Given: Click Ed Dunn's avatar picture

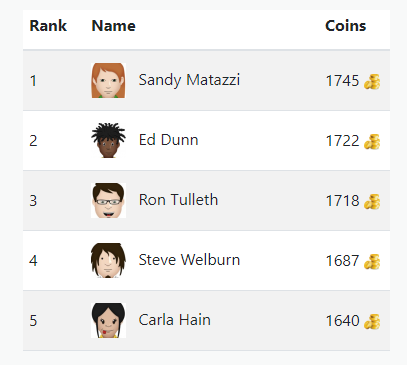Looking at the screenshot, I should tap(108, 140).
